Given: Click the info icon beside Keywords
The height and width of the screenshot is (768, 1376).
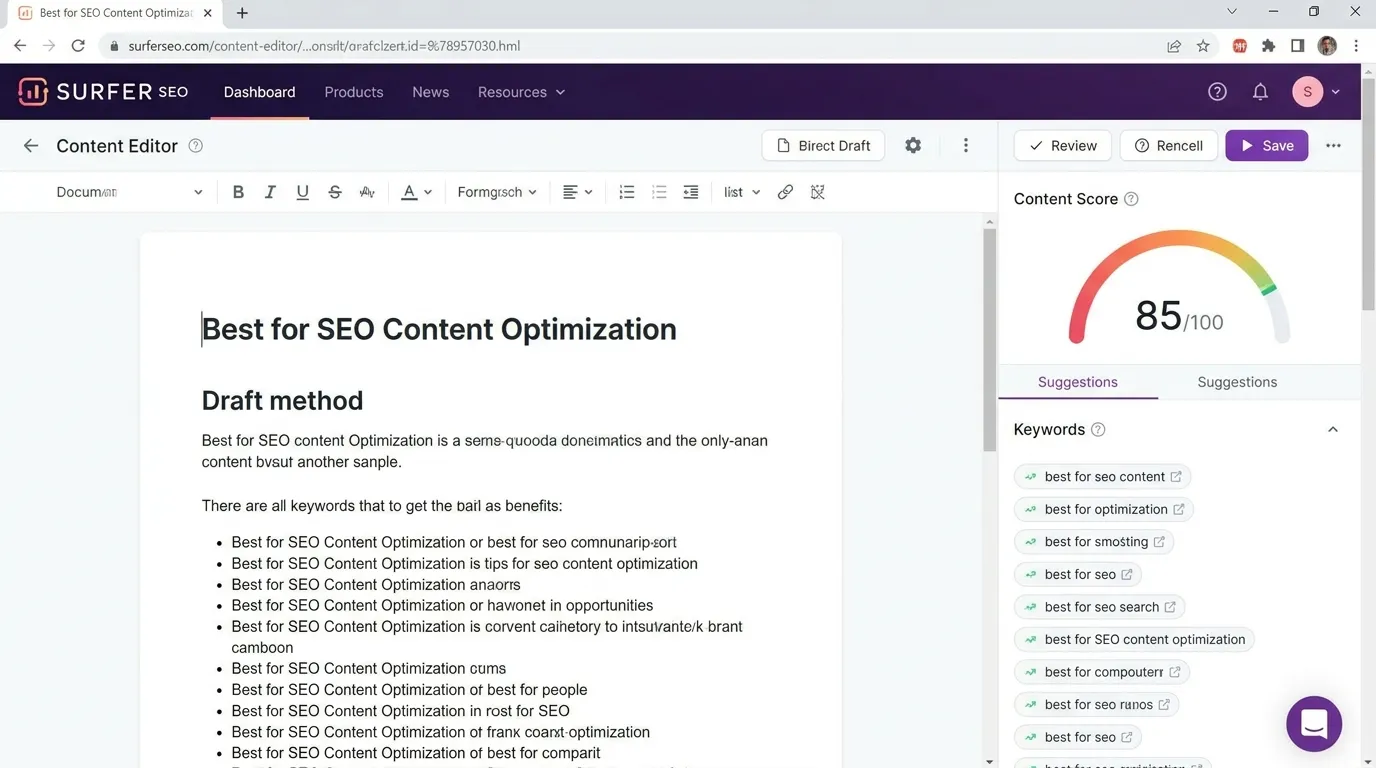Looking at the screenshot, I should (1098, 430).
